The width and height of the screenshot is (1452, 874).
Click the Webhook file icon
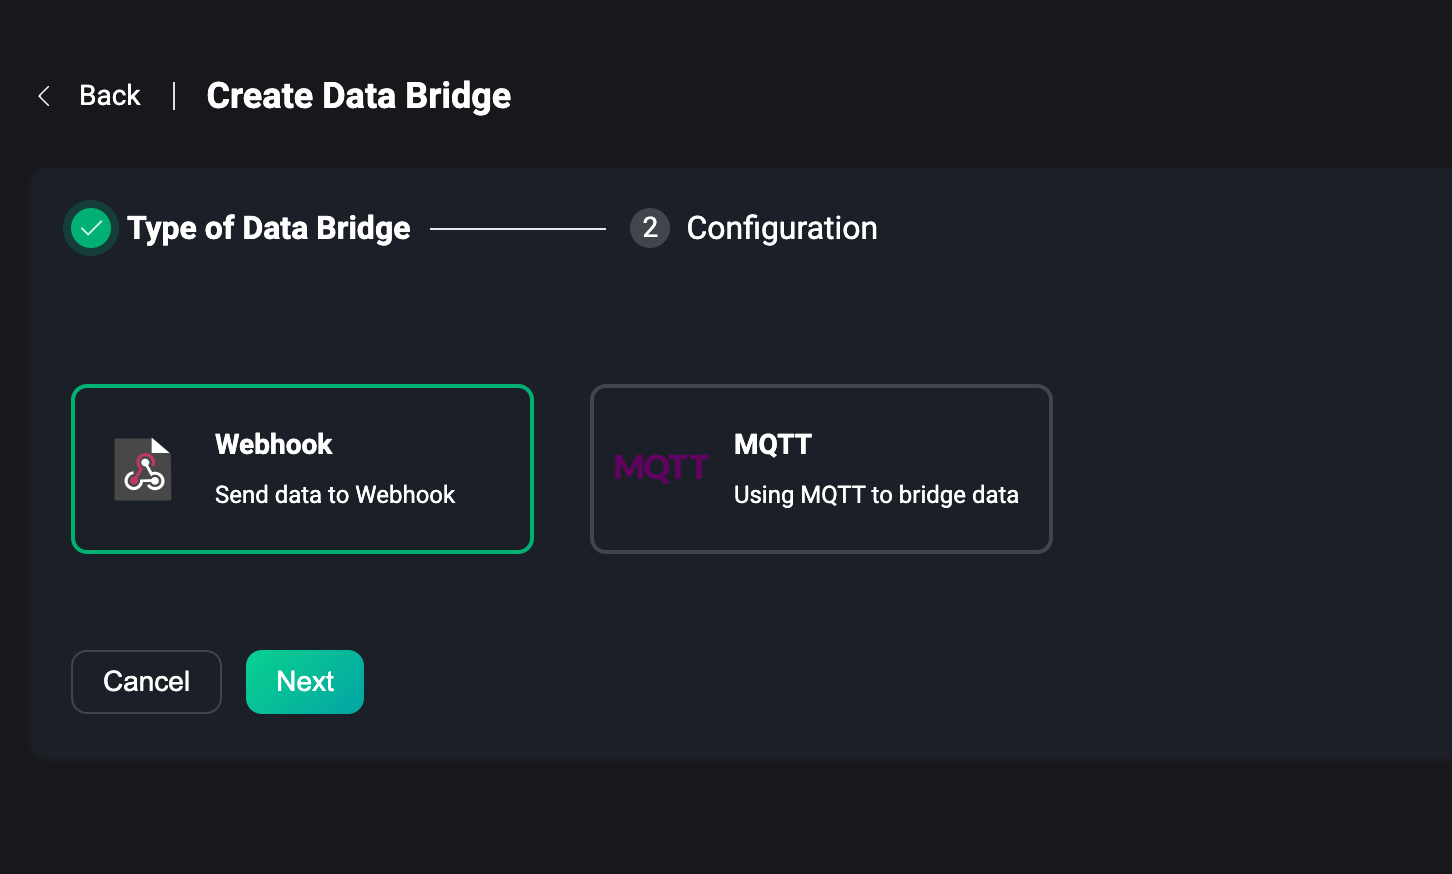tap(143, 469)
